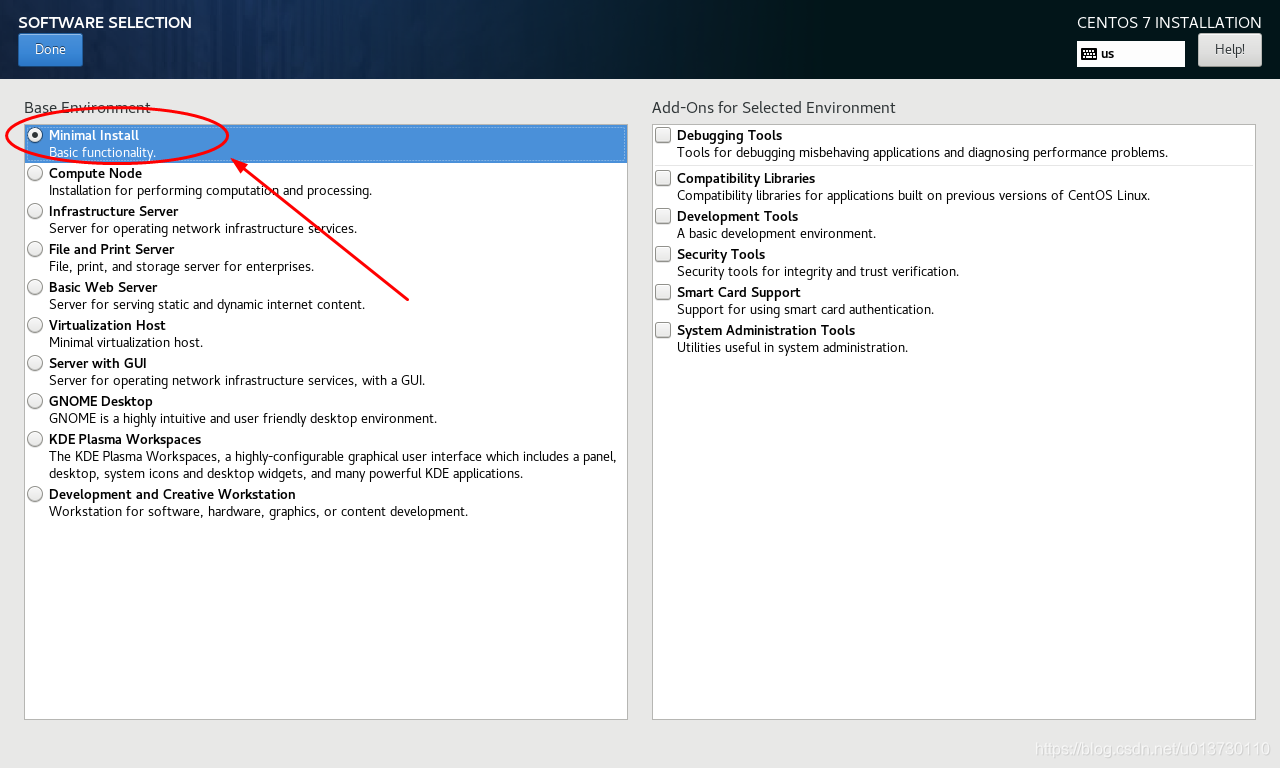Click 'Server for operating network infrastructure services.' text
This screenshot has width=1280, height=768.
coord(203,228)
